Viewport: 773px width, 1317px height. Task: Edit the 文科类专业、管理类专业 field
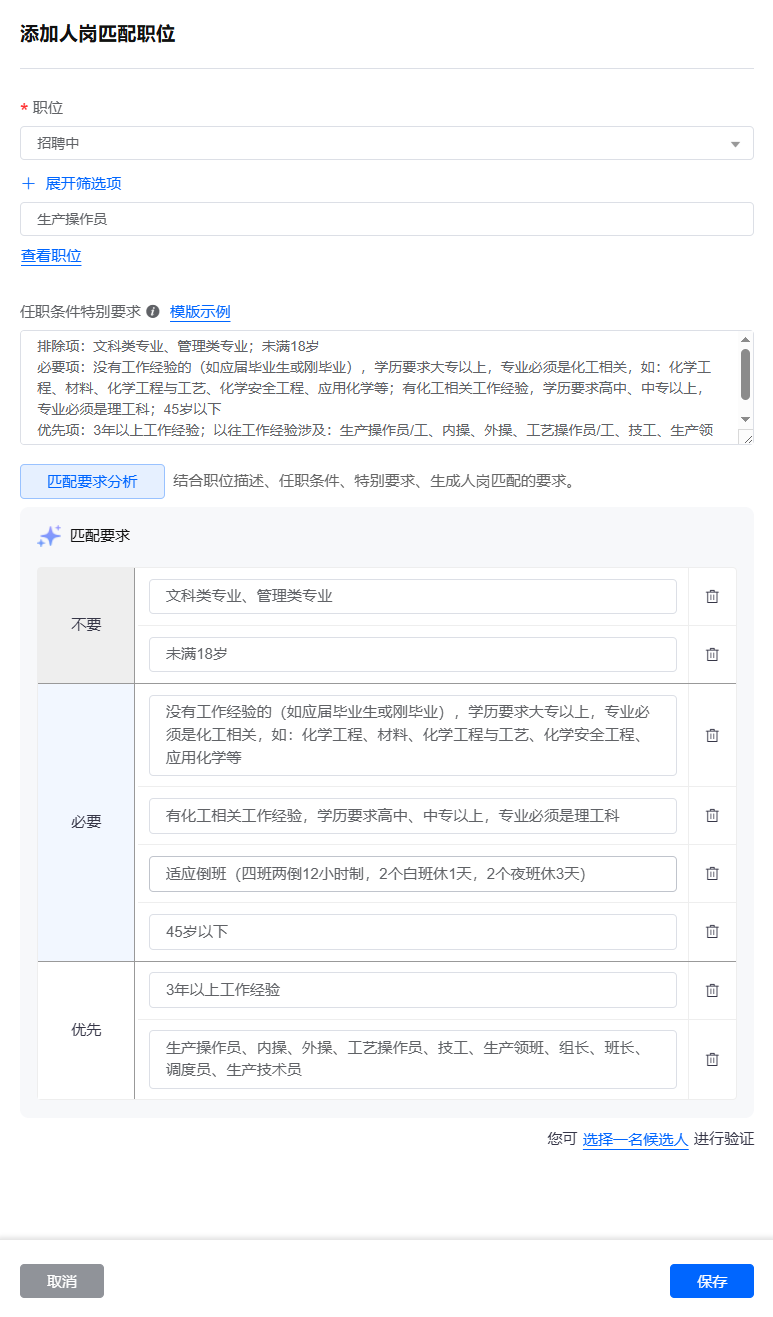pos(413,596)
